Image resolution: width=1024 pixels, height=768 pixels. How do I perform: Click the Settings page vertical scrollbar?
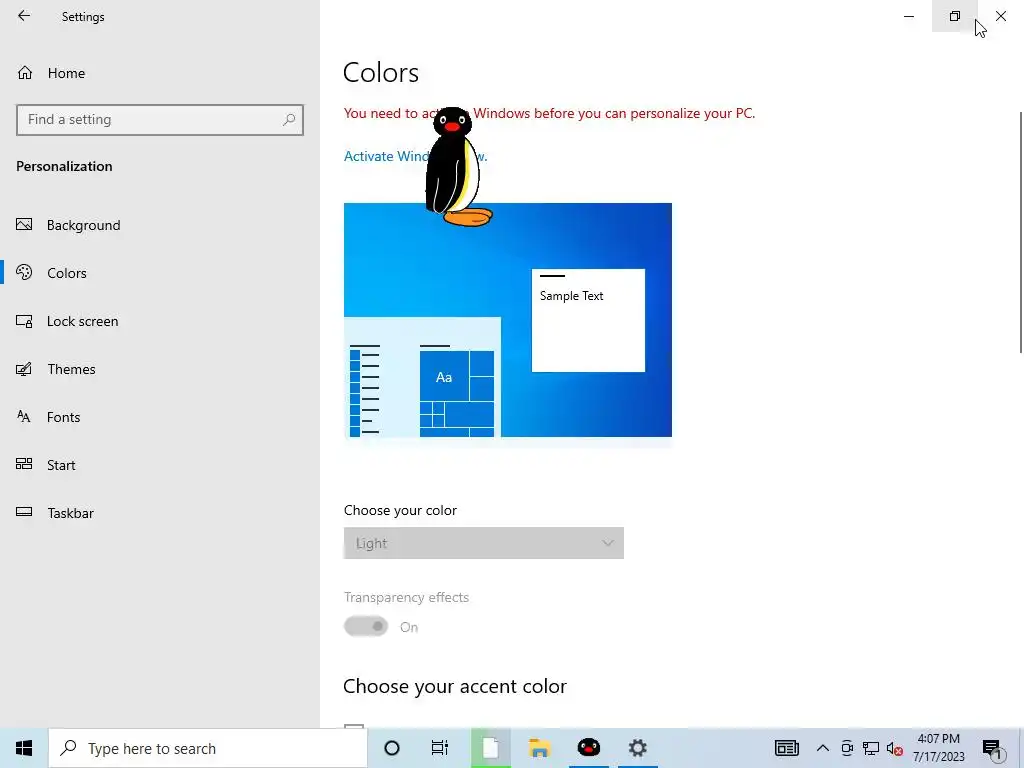[x=1020, y=233]
